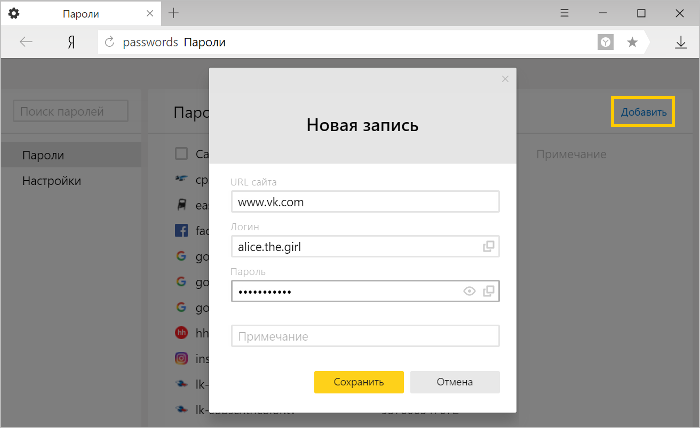
Task: Click the Yandex protect icon in address bar
Action: (x=605, y=42)
